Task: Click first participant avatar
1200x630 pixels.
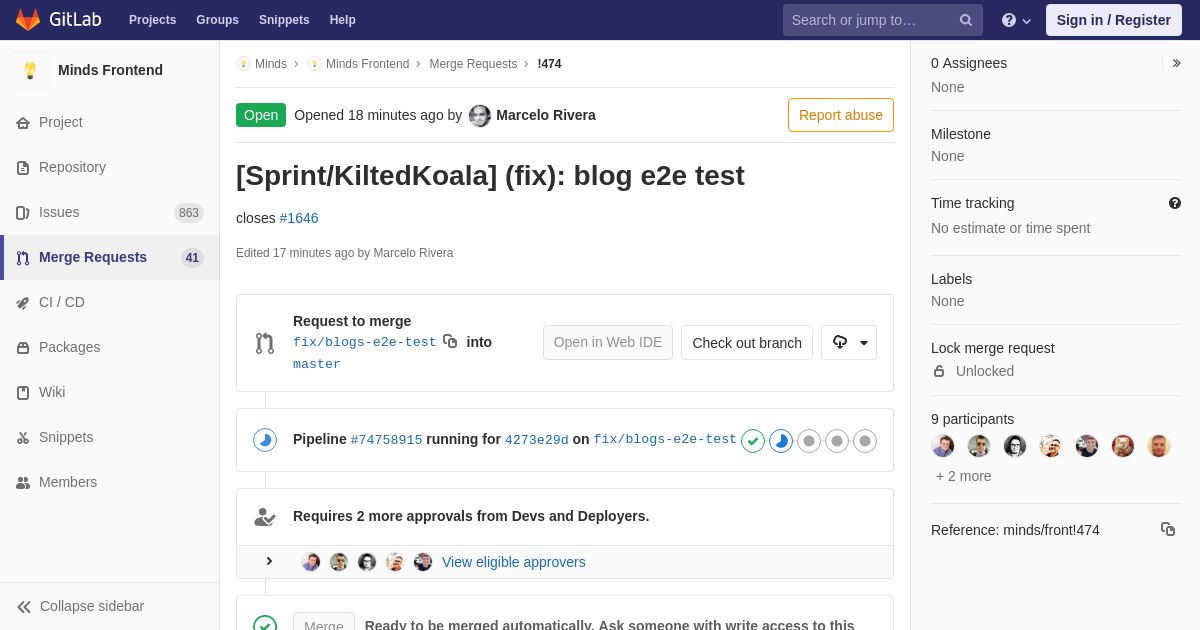Action: click(943, 446)
